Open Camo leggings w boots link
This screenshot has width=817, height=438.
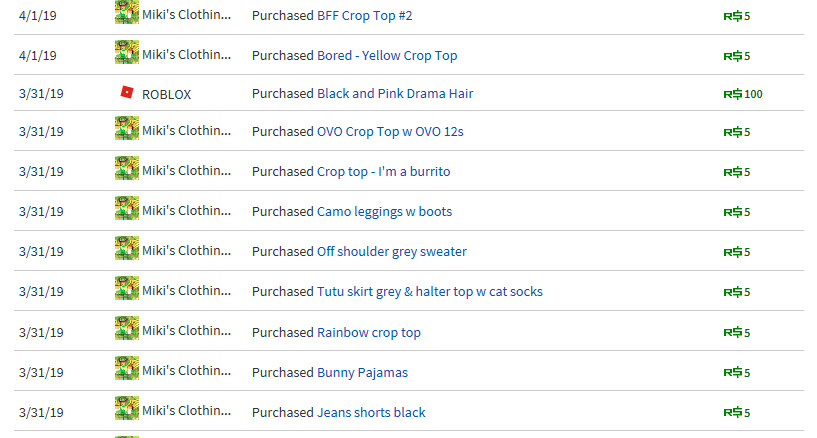[384, 212]
